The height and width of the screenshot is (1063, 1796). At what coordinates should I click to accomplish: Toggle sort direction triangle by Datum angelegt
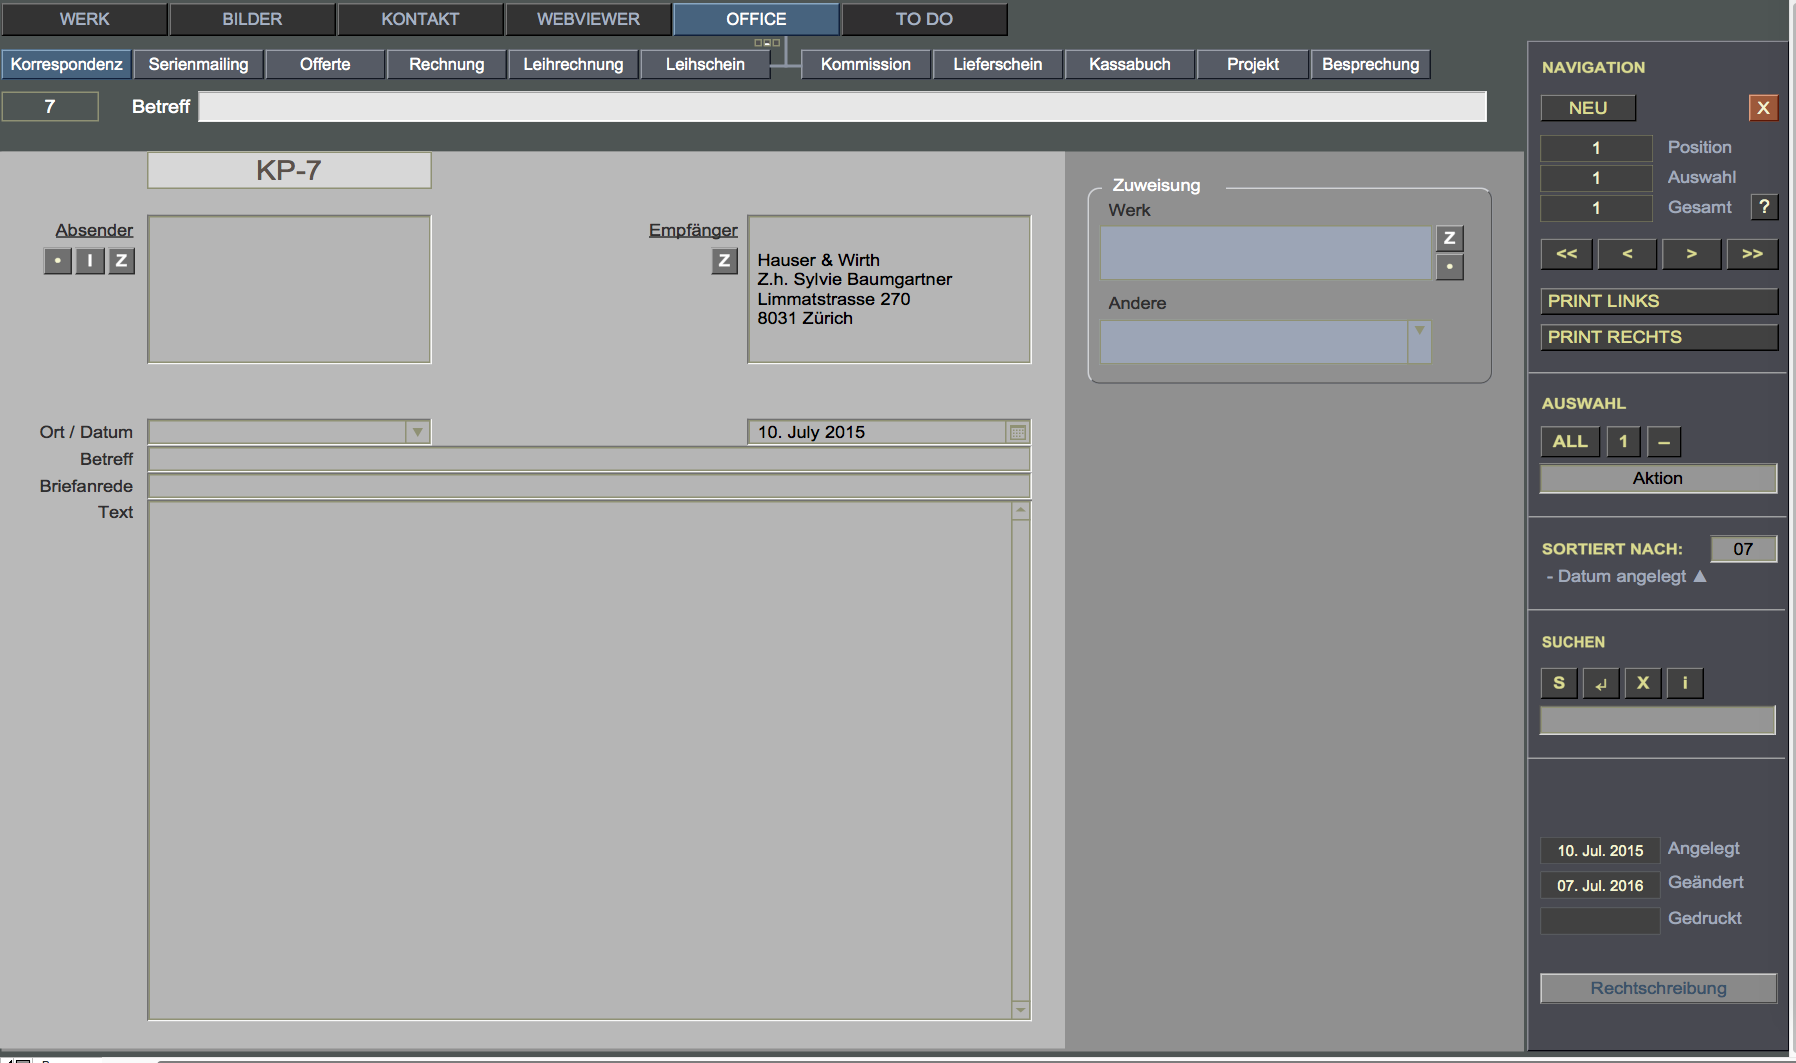1700,576
